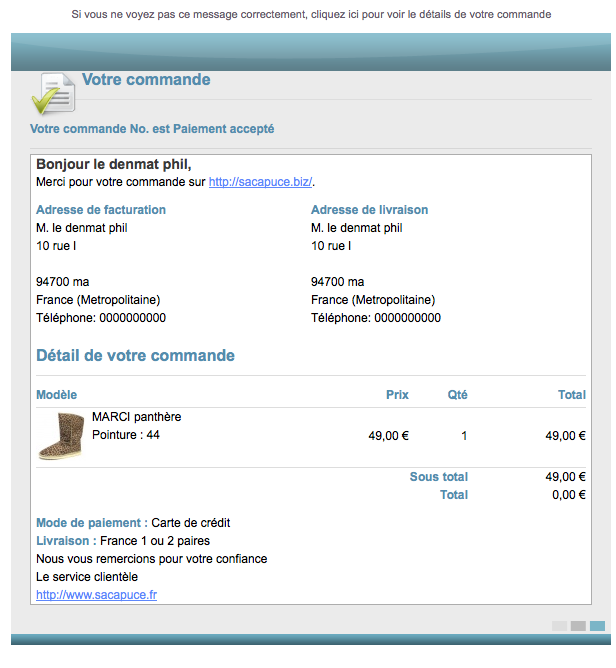Click '94700 ma' in delivery address
The height and width of the screenshot is (668, 616).
(337, 282)
